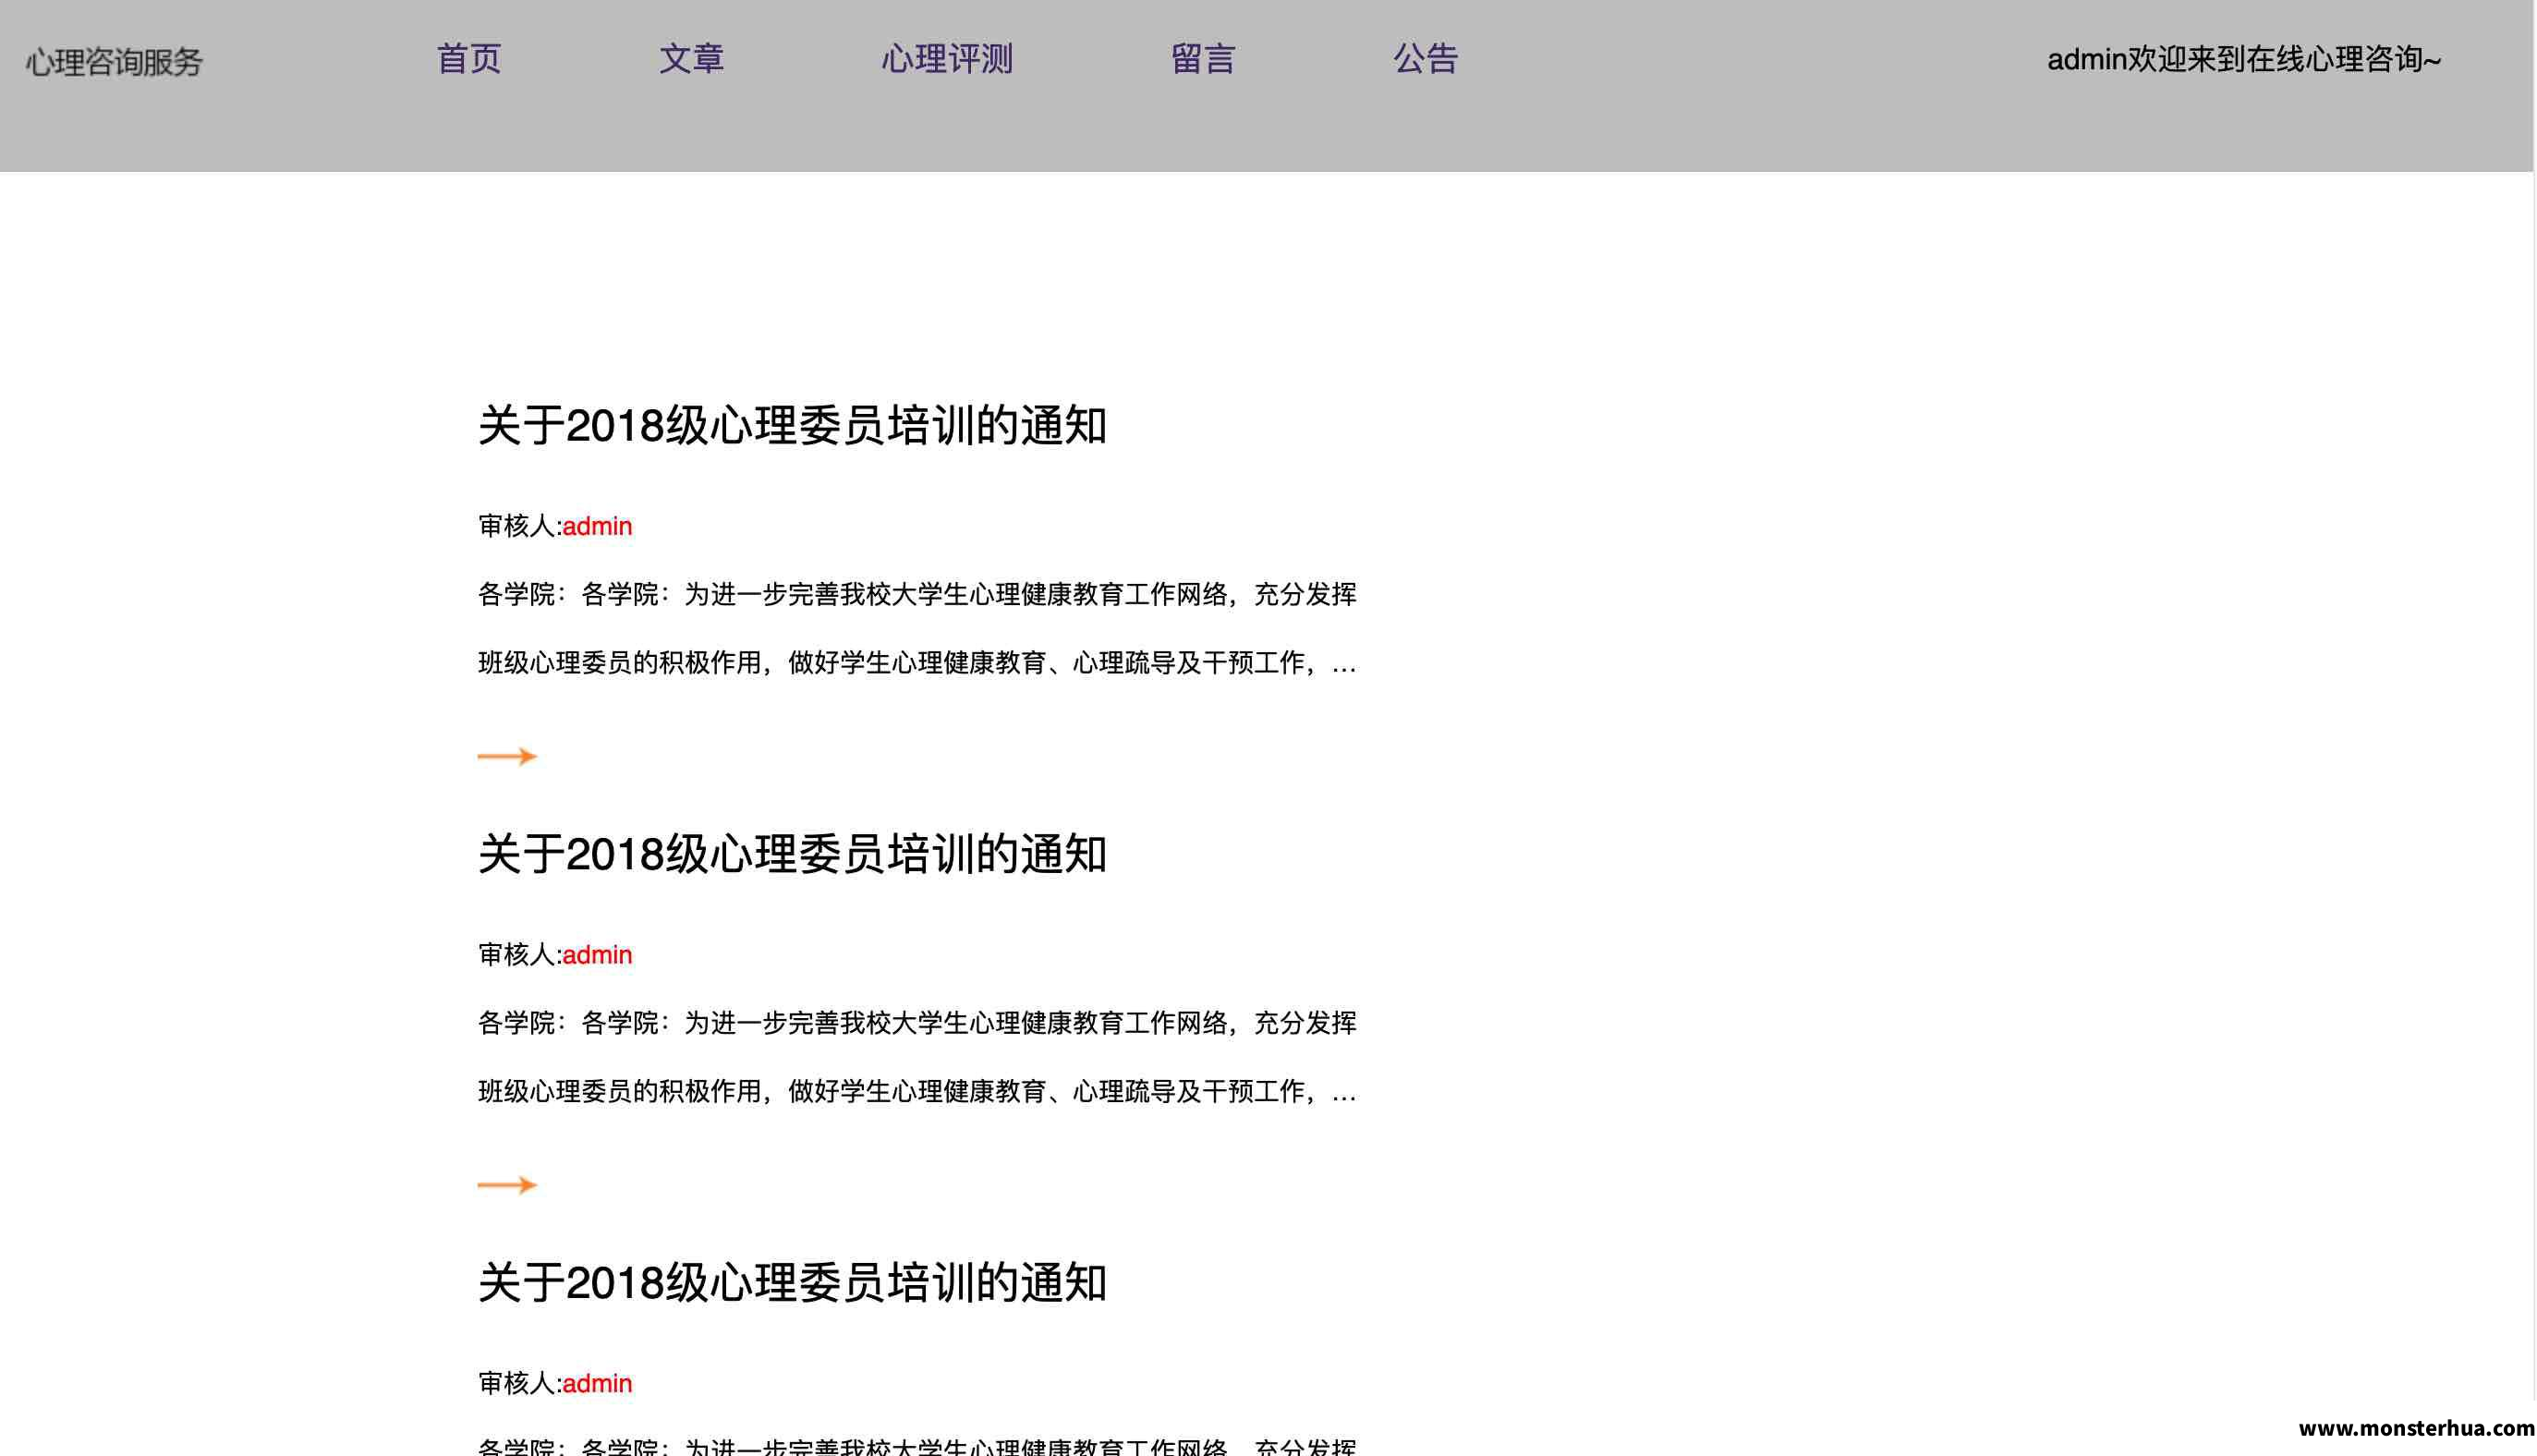Click the 审核人 label in the second notice
This screenshot has height=1456, width=2537.
pos(518,955)
